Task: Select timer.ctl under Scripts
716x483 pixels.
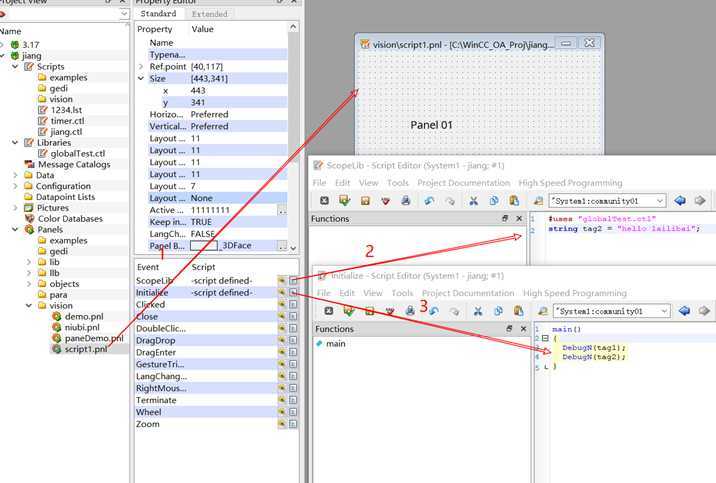Action: click(67, 121)
